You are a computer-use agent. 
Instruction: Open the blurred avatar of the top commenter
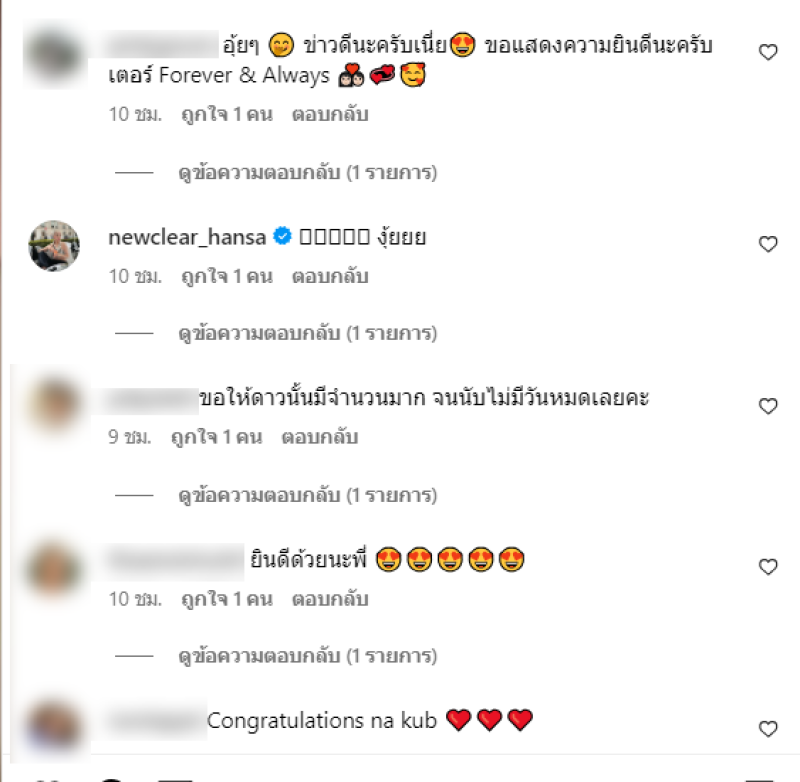(x=54, y=55)
